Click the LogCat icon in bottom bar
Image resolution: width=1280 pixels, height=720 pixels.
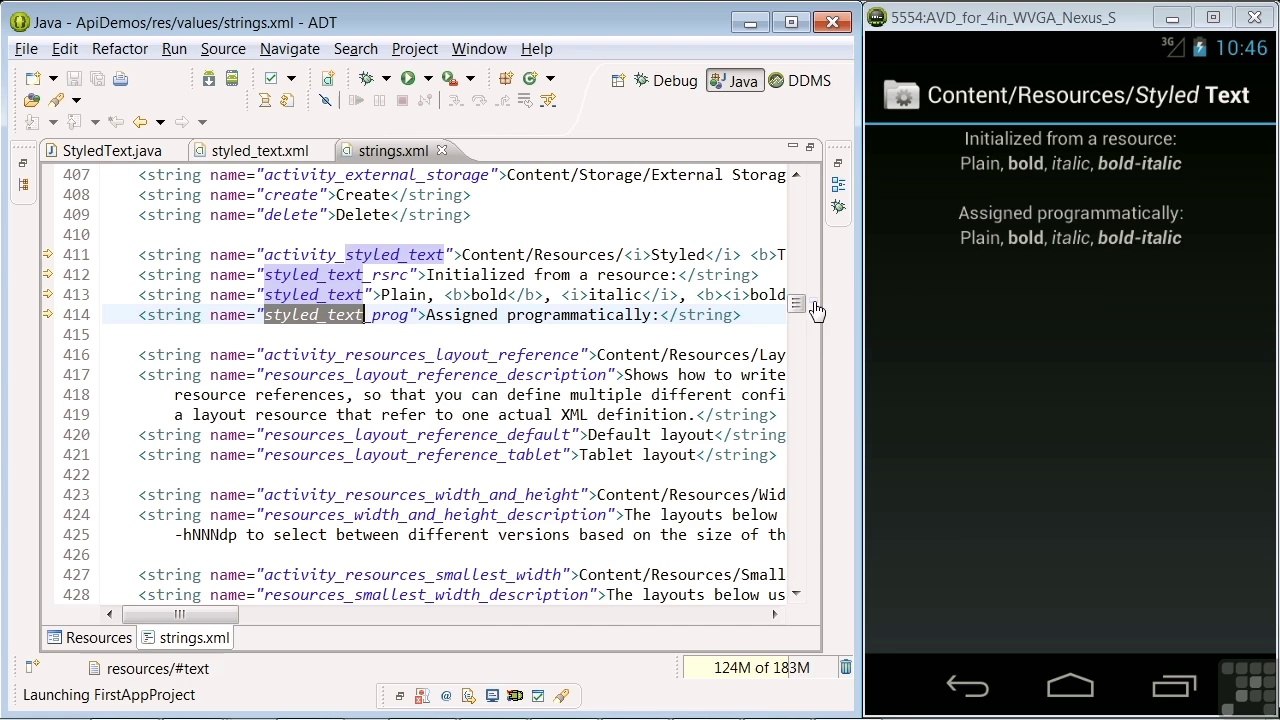515,696
